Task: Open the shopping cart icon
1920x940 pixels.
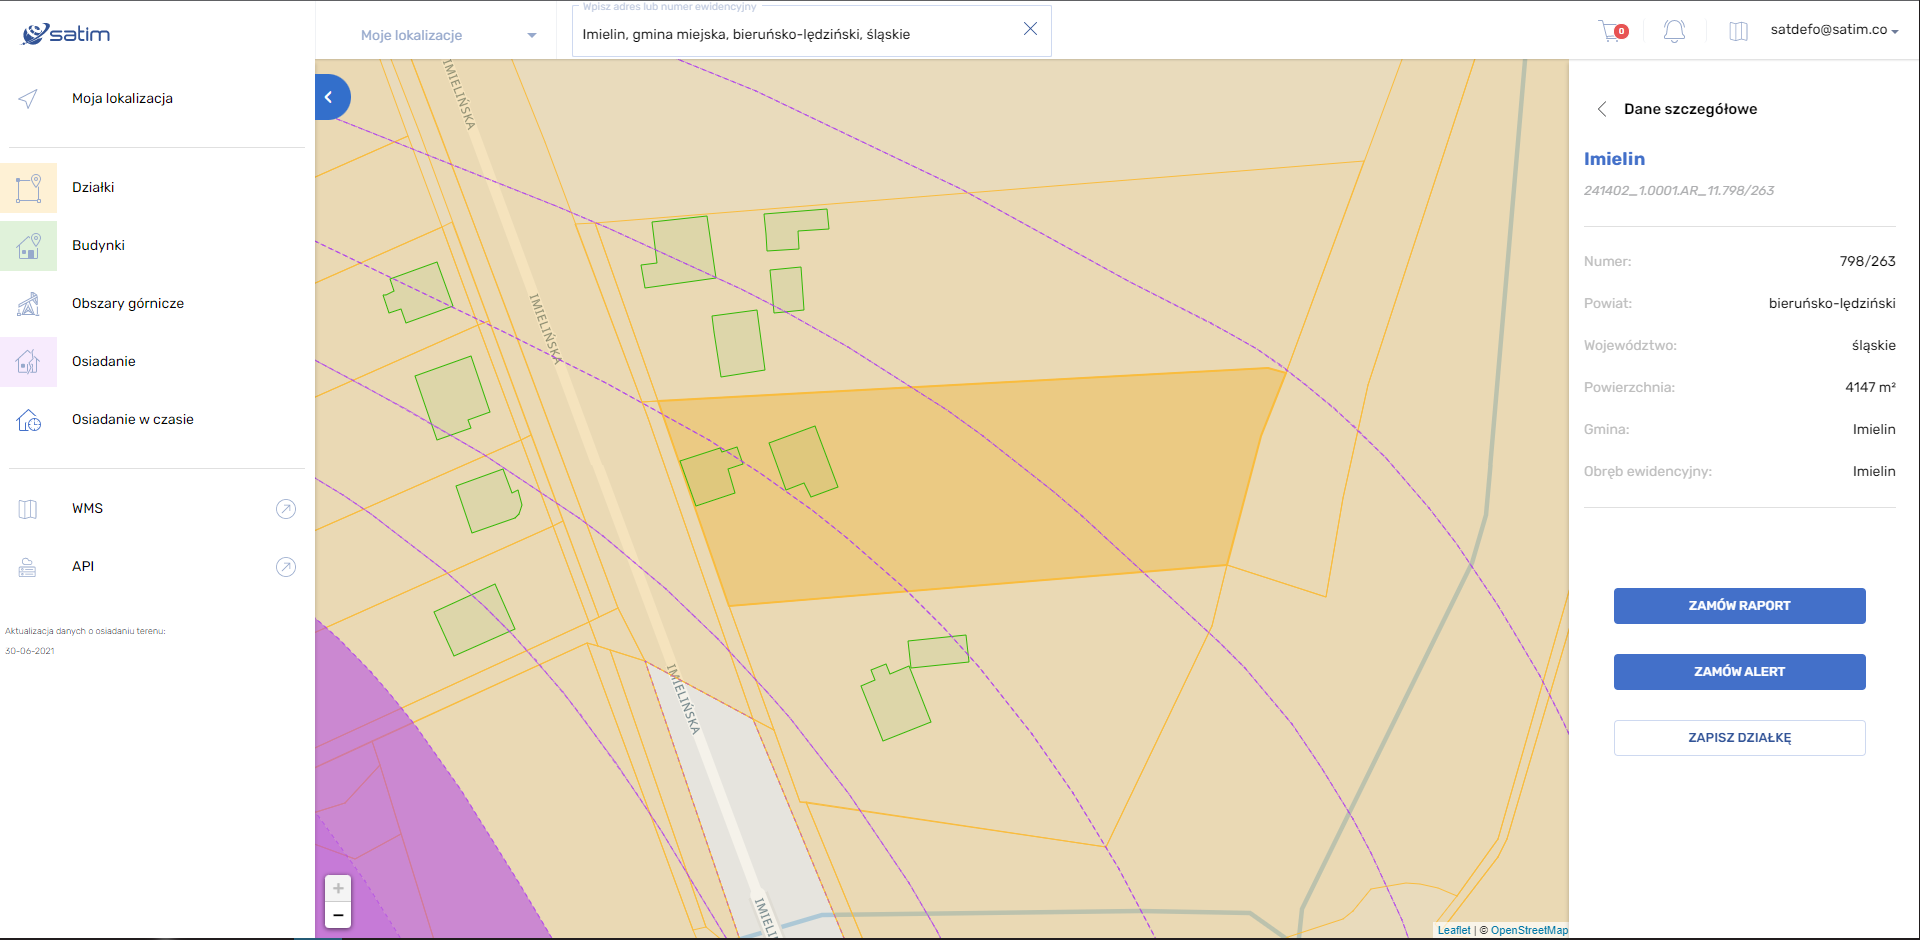Action: 1612,31
